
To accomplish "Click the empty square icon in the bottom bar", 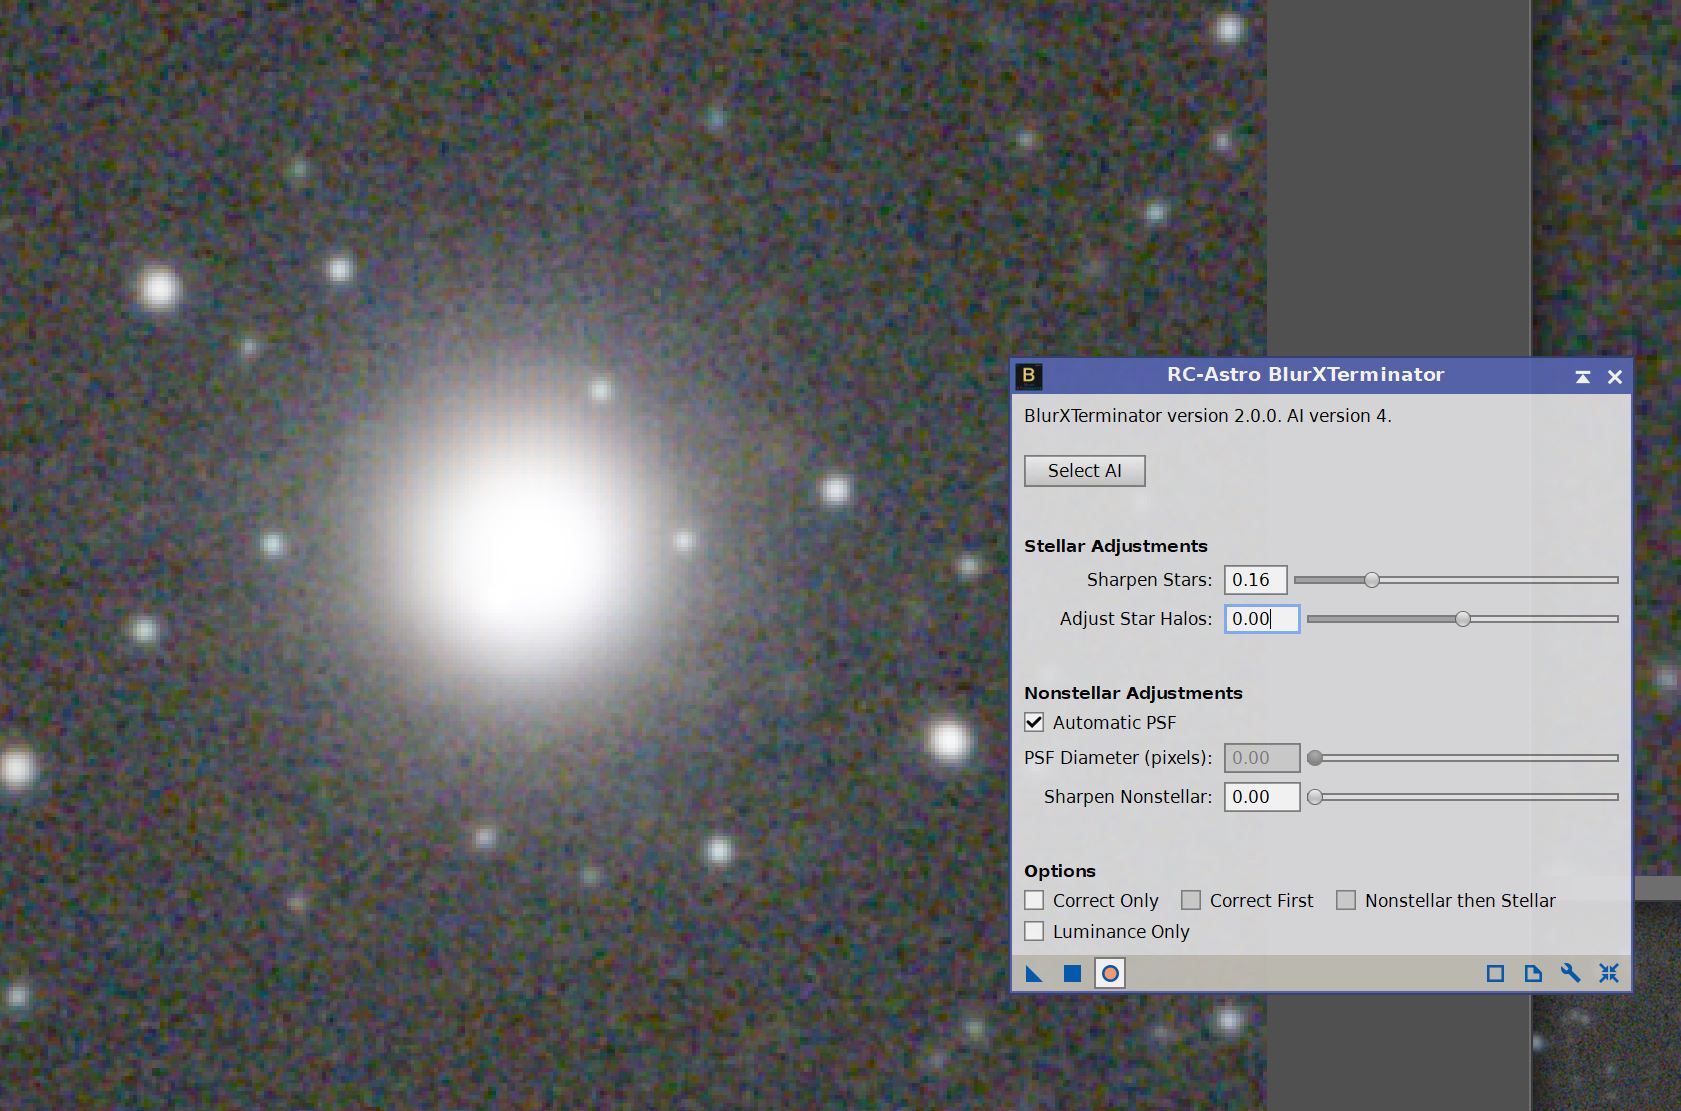I will 1495,973.
